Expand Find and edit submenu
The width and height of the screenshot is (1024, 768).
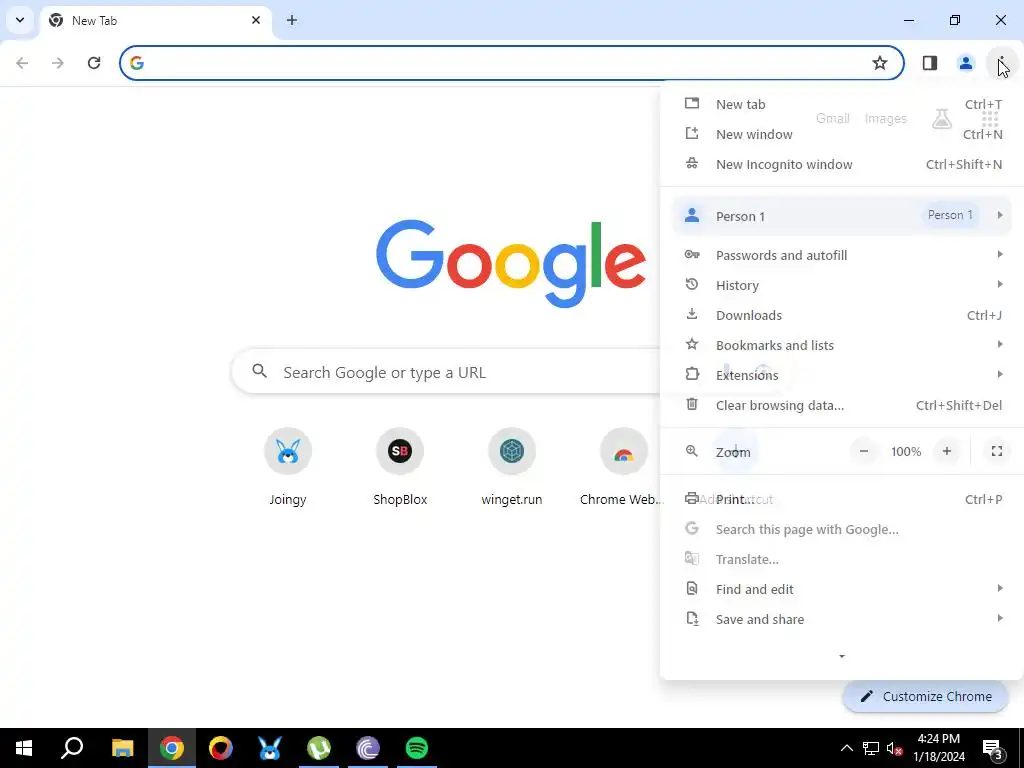[842, 590]
